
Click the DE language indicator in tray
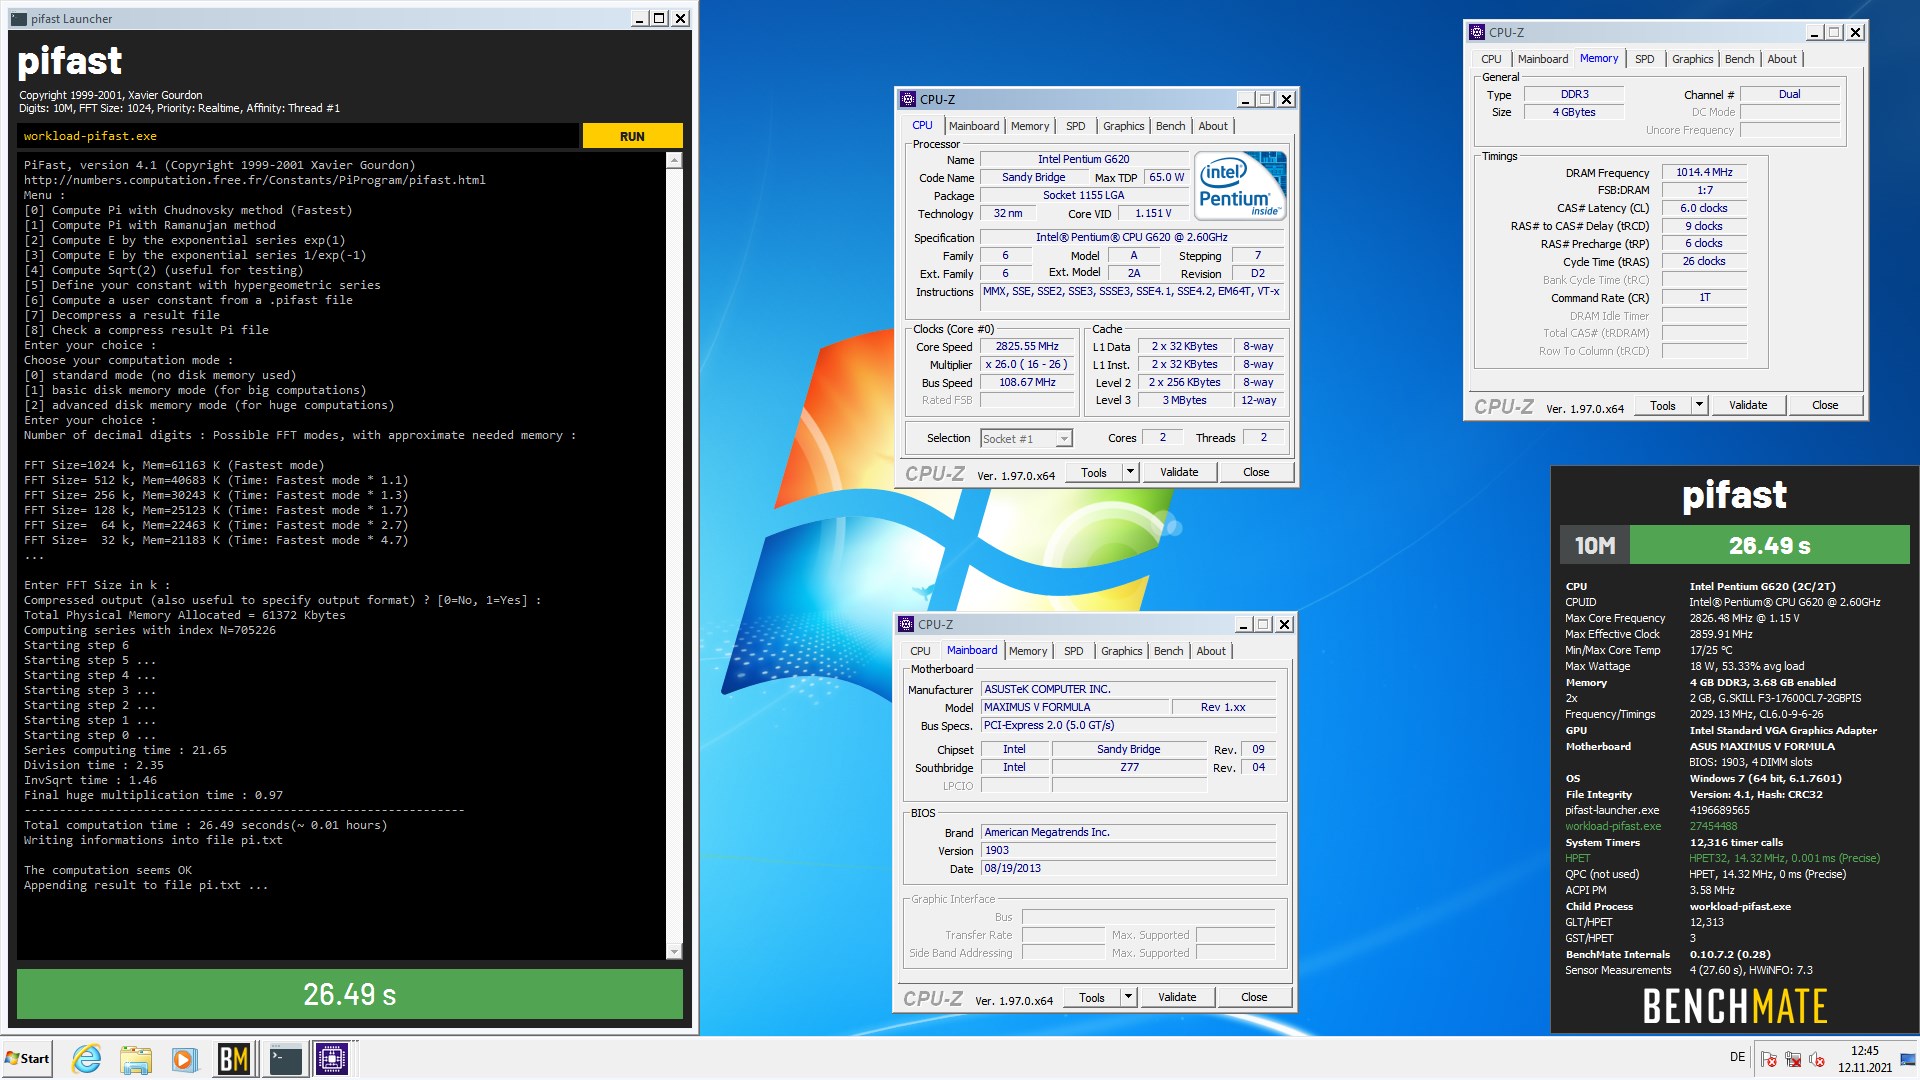1738,1057
